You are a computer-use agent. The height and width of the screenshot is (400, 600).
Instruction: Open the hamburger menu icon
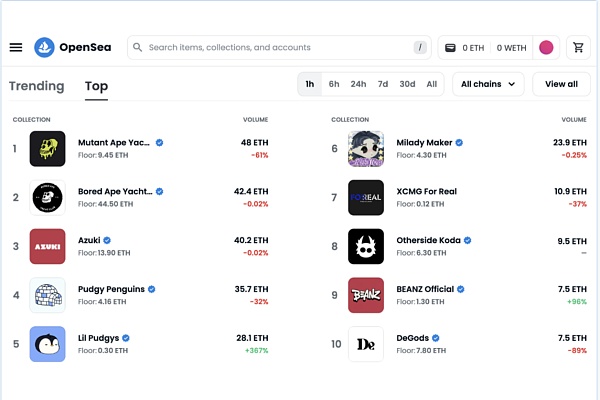point(16,47)
